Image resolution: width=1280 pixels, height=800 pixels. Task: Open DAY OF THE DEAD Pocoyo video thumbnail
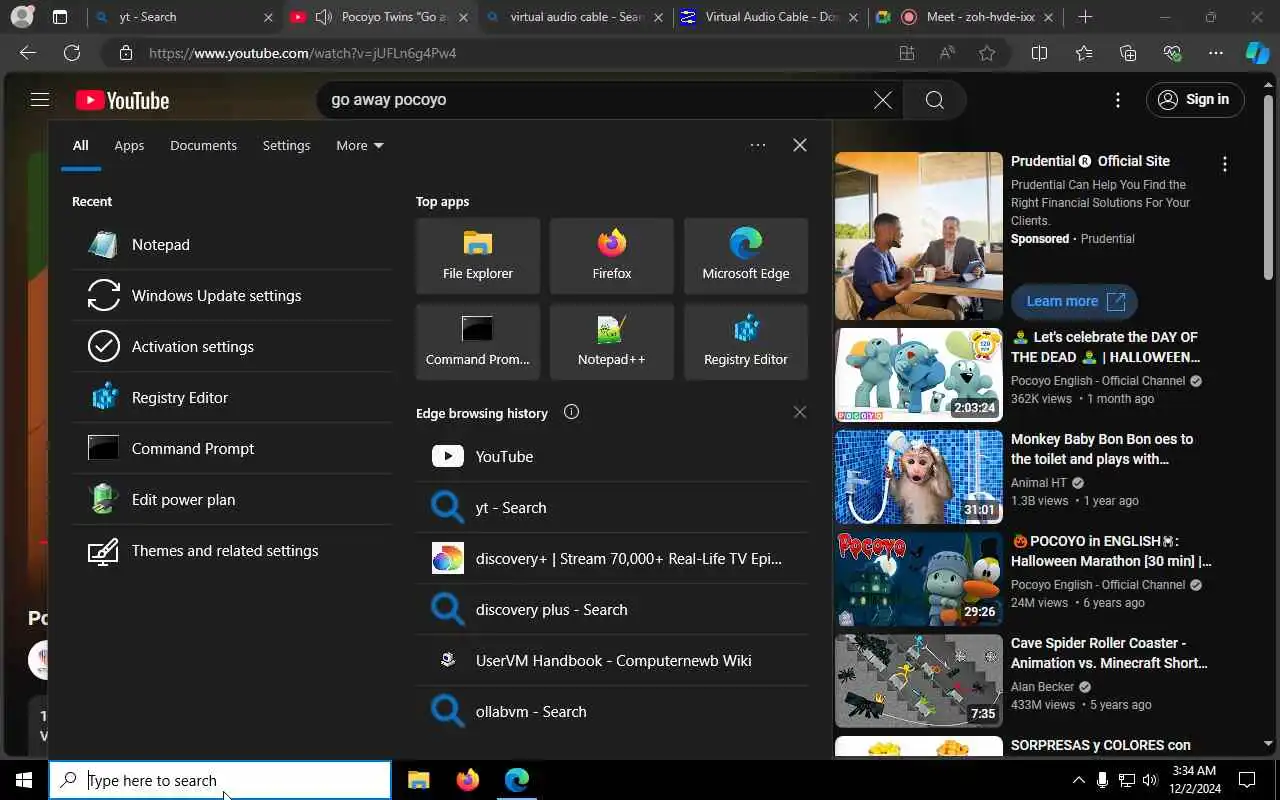[x=919, y=375]
